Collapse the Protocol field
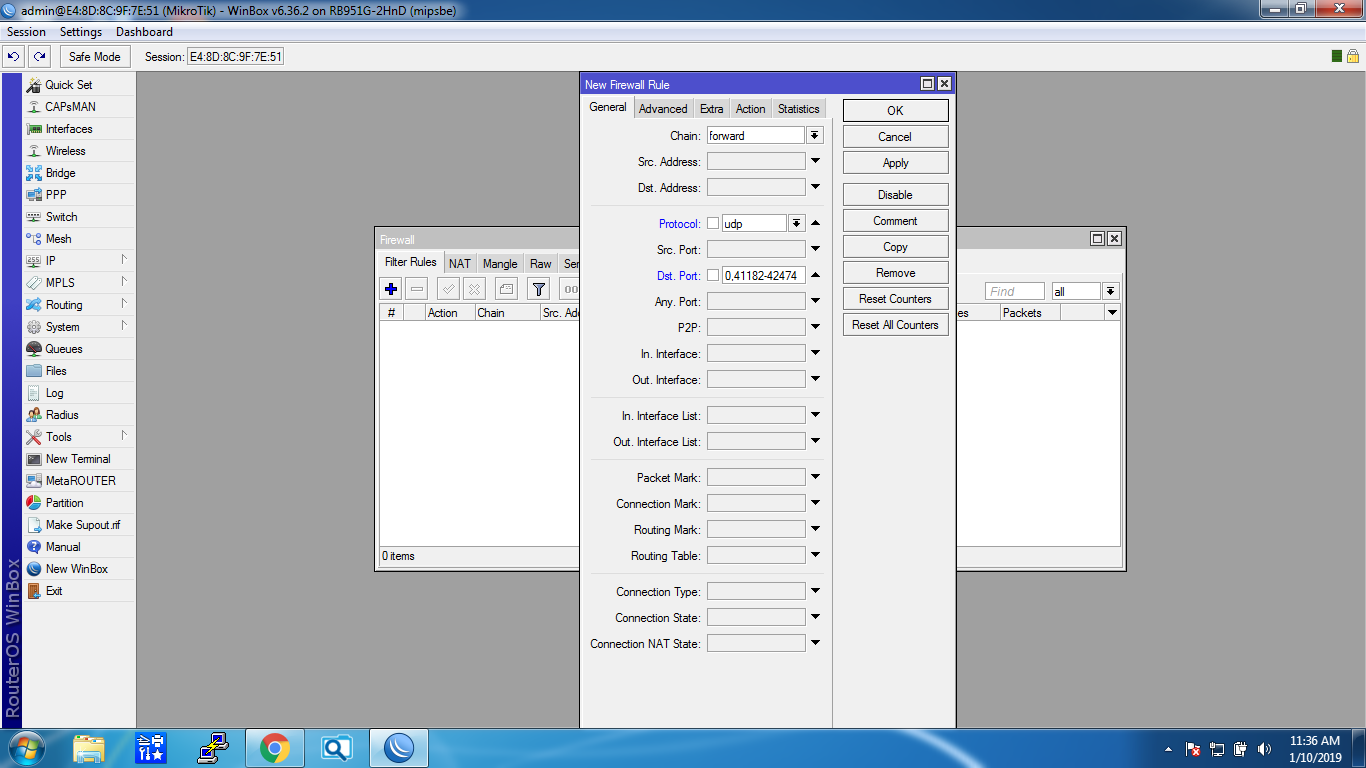This screenshot has height=768, width=1366. pos(815,223)
